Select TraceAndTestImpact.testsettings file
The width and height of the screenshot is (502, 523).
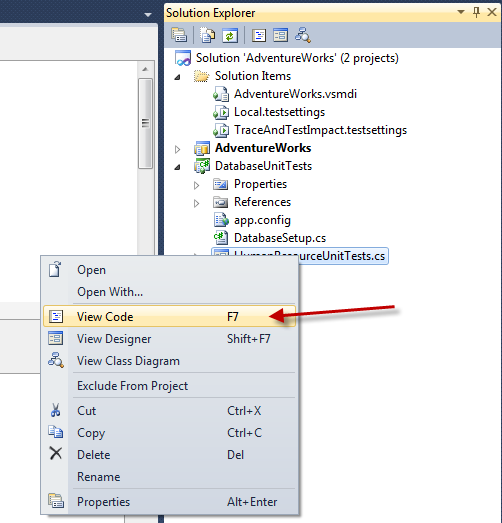coord(320,130)
